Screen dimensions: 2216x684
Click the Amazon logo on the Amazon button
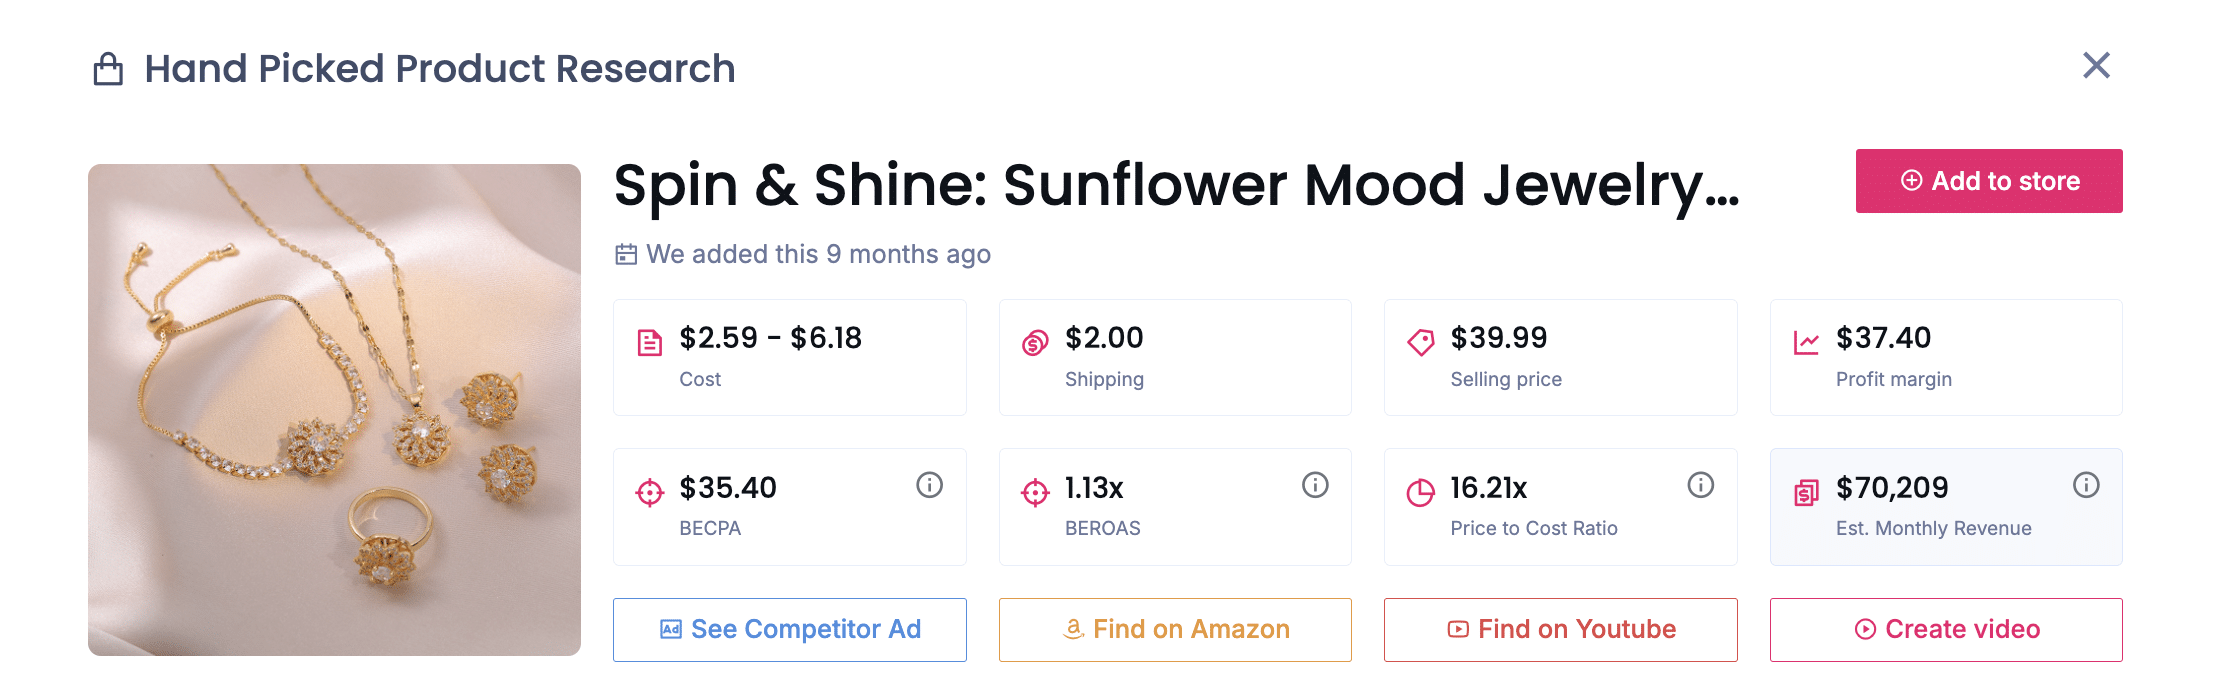[1073, 629]
